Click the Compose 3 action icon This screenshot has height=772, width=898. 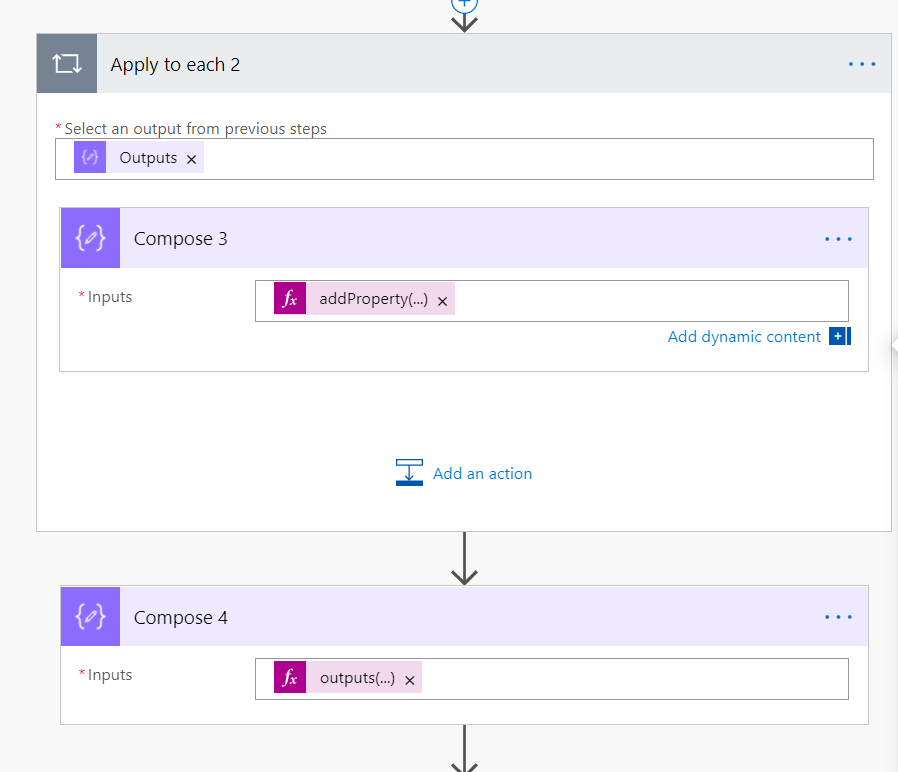pyautogui.click(x=90, y=238)
